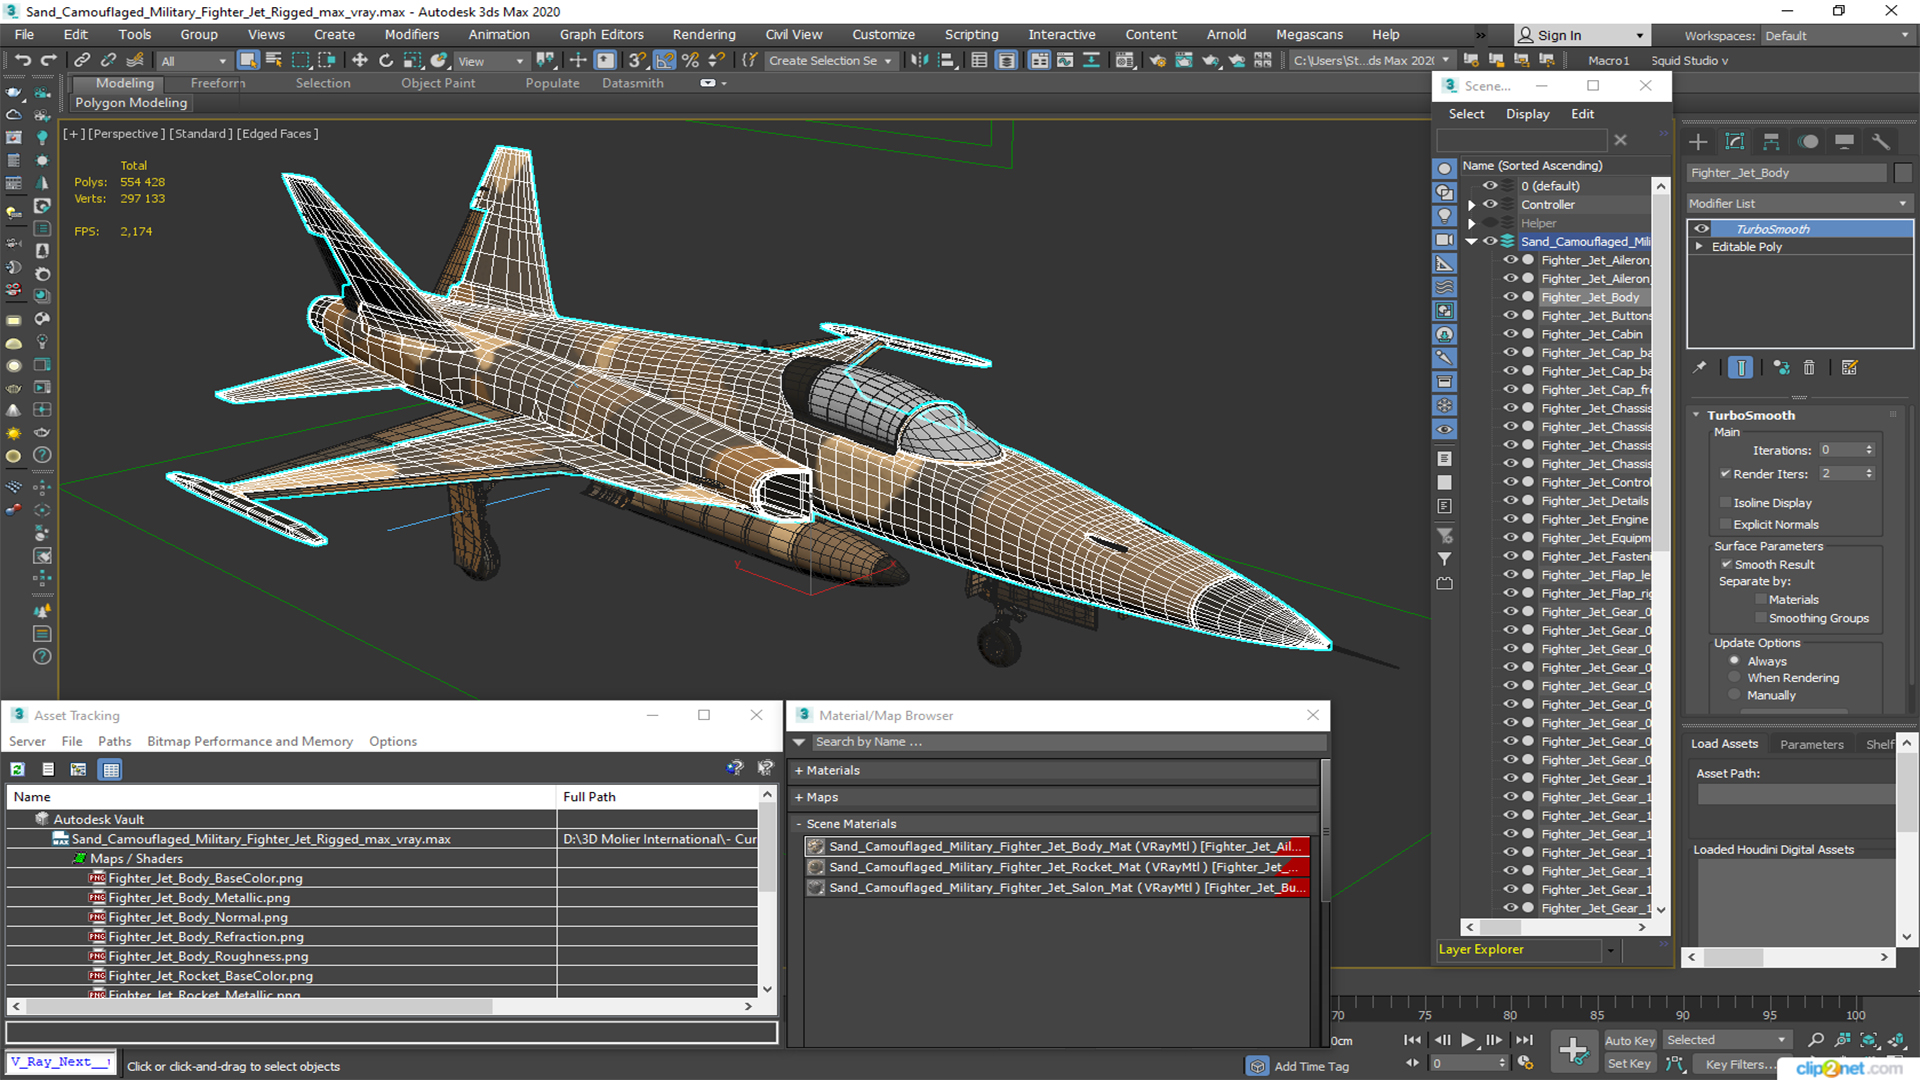The height and width of the screenshot is (1080, 1920).
Task: Open the Render Setup dialog icon
Action: coord(1158,61)
